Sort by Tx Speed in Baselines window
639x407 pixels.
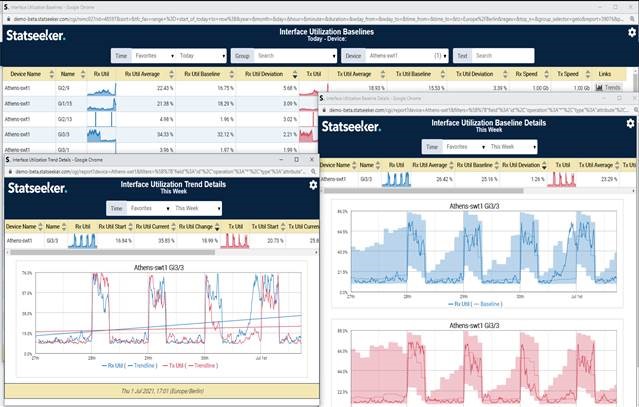point(588,74)
